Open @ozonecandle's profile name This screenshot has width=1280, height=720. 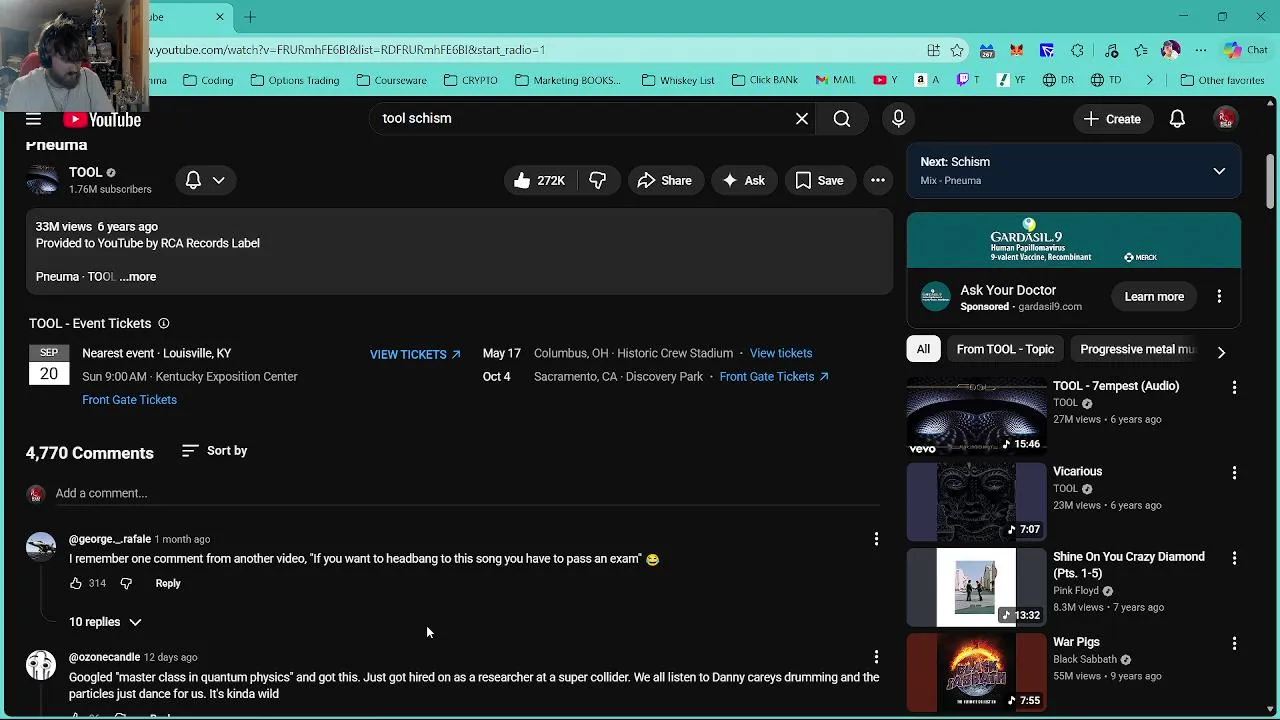point(104,657)
